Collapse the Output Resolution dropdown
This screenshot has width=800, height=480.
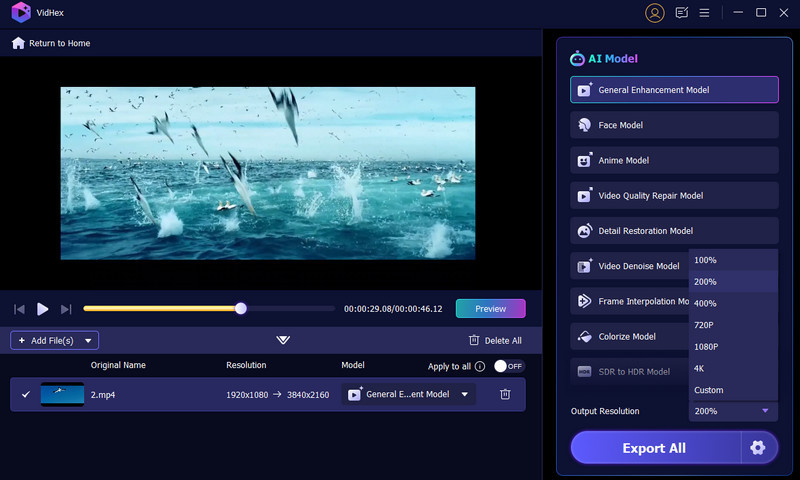click(764, 411)
